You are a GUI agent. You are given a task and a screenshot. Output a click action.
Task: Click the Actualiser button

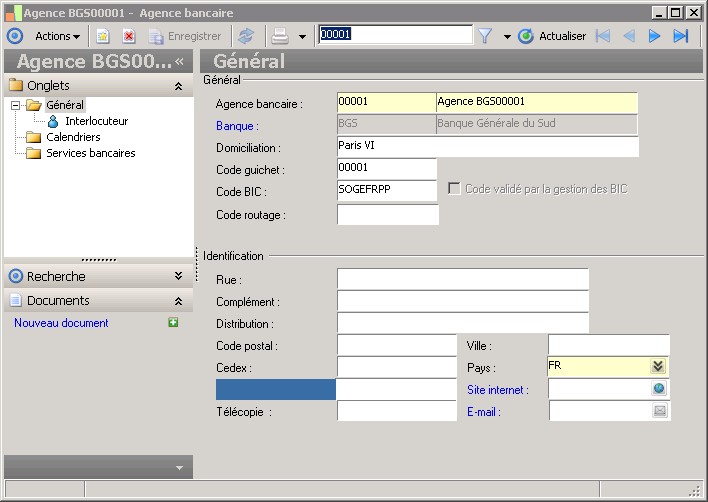552,36
